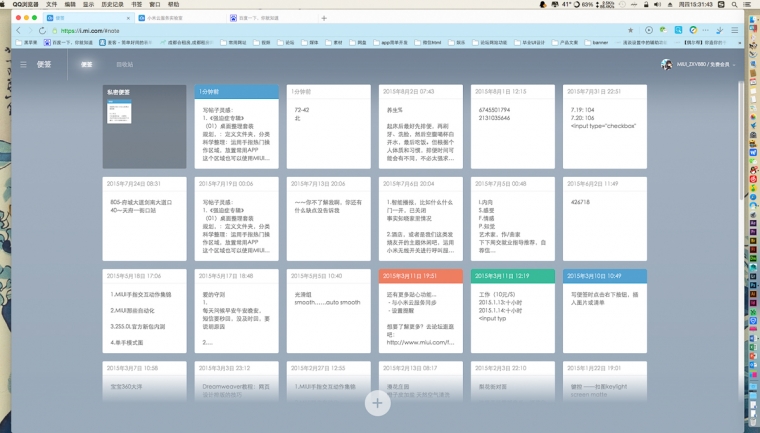Open the 编辑 menu
The width and height of the screenshot is (760, 433).
pos(70,4)
